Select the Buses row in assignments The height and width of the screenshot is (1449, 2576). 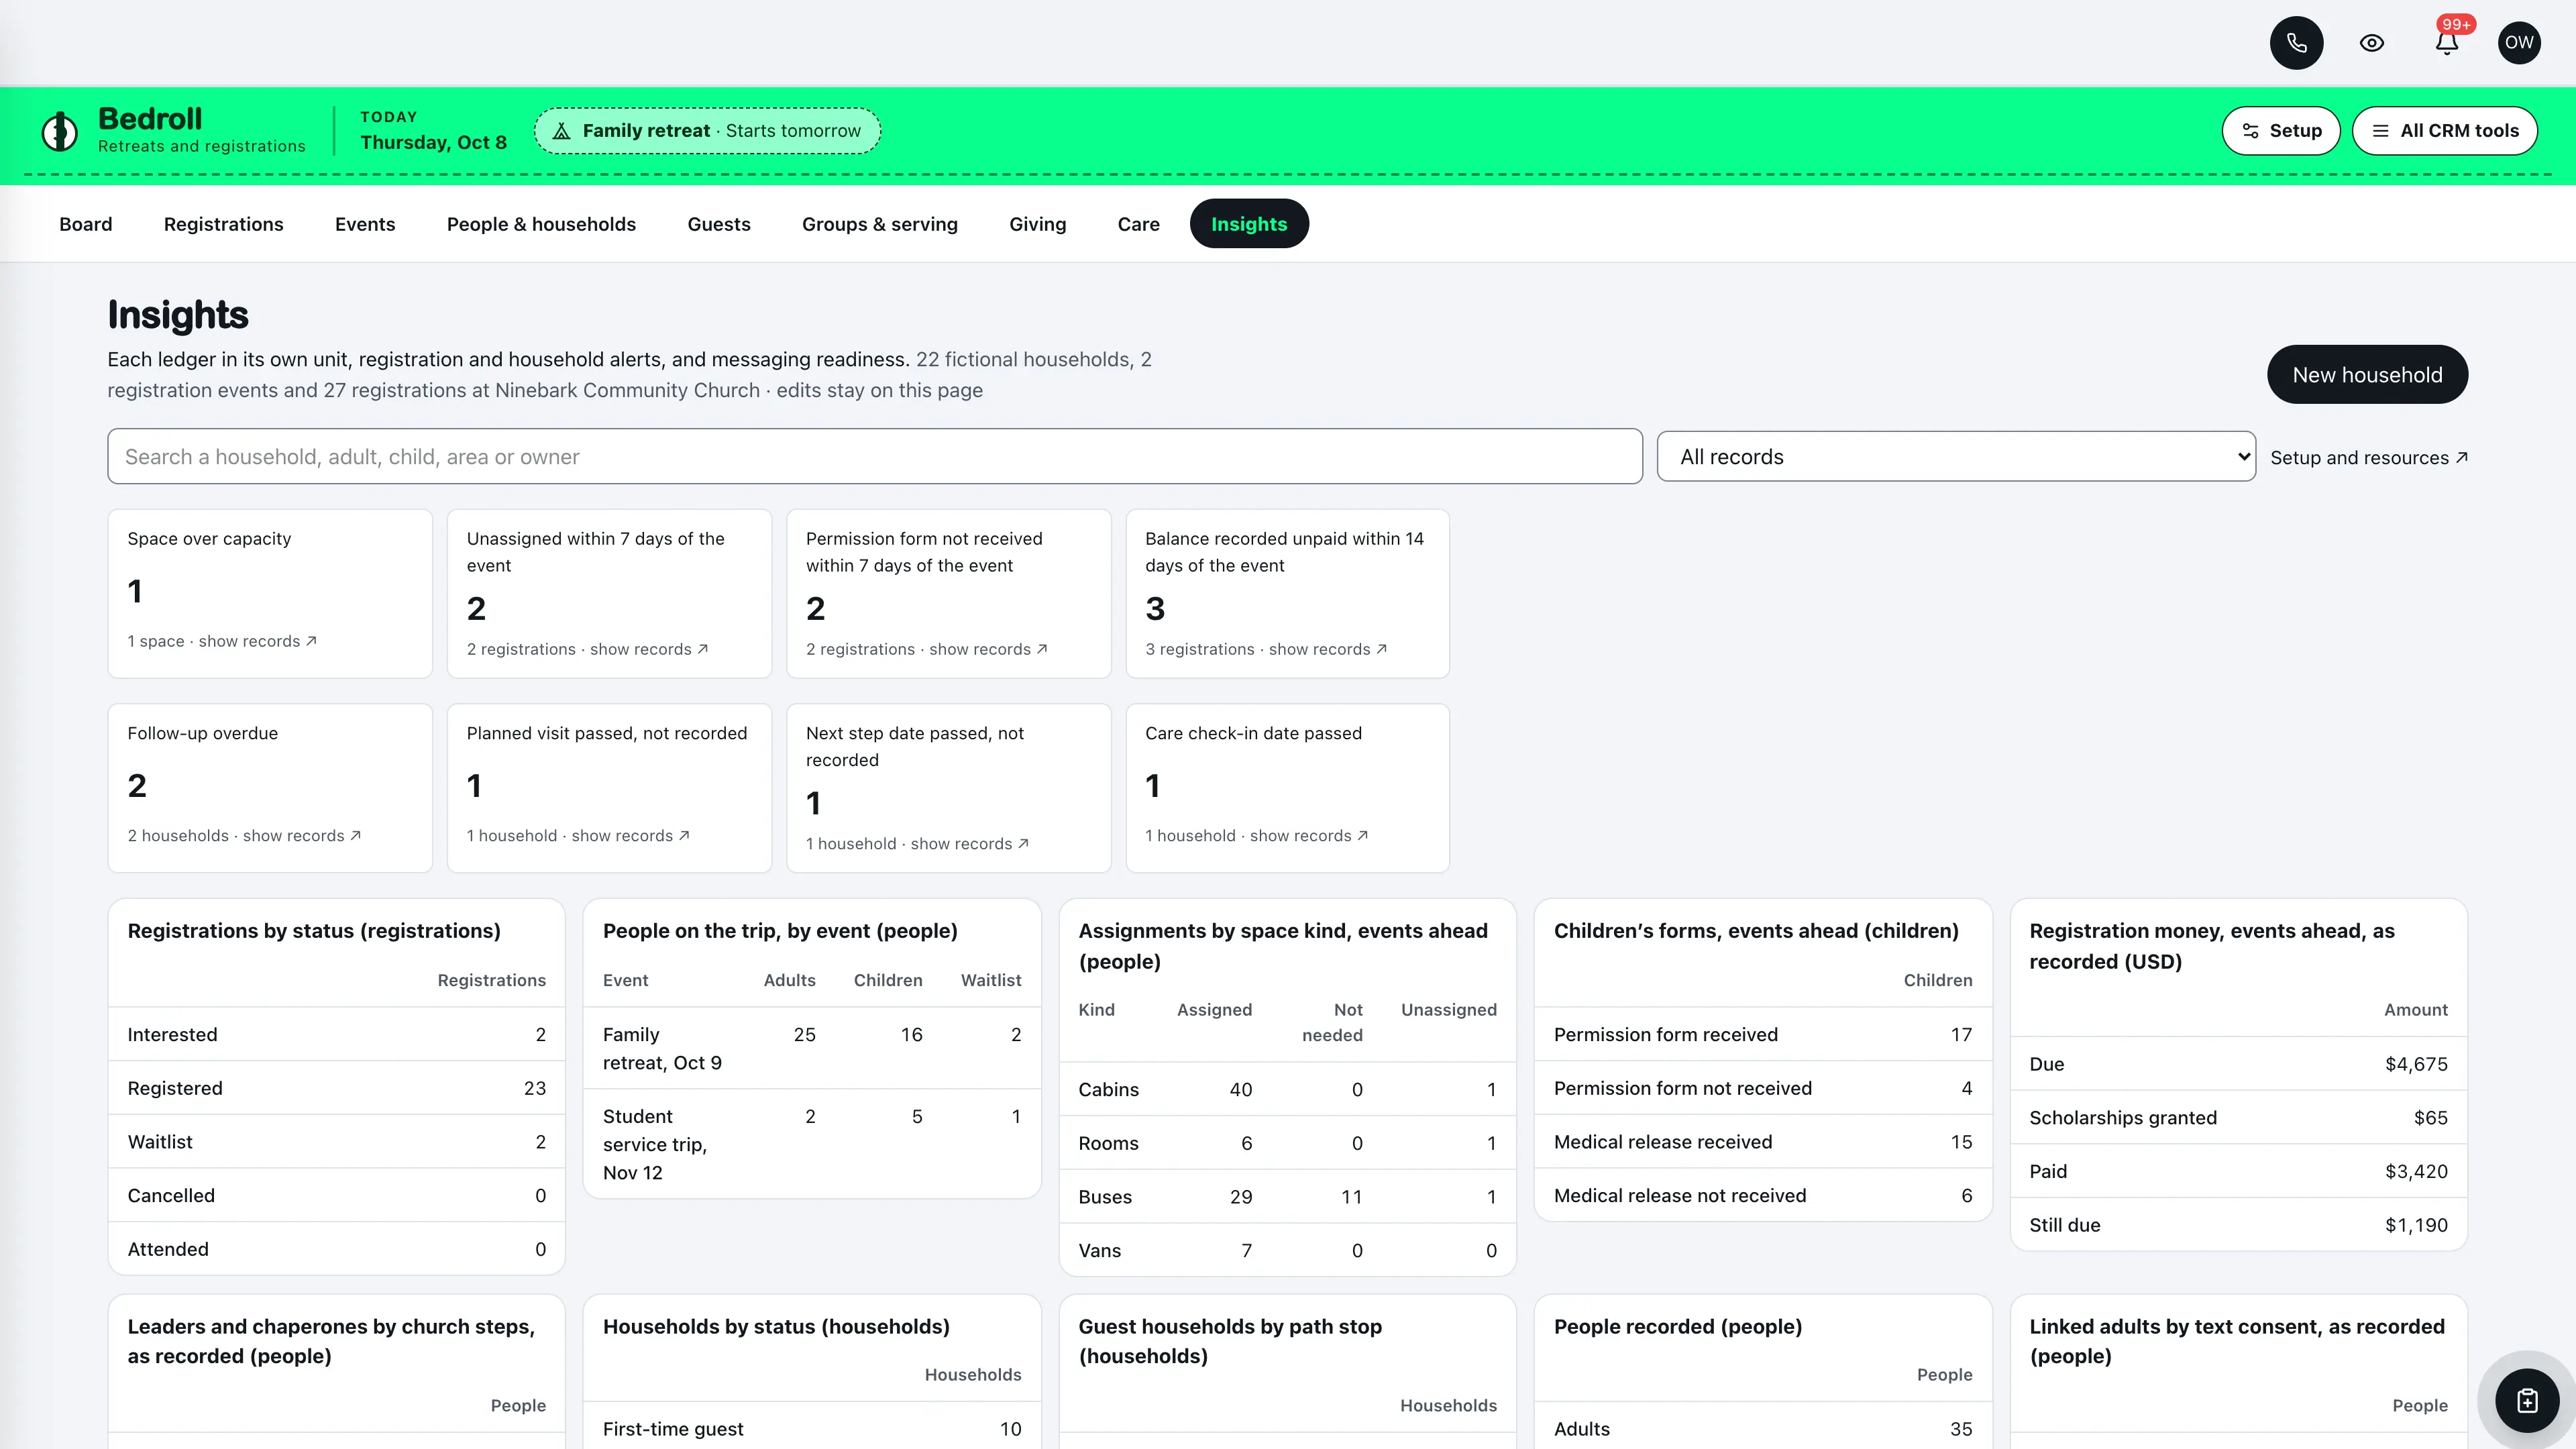coord(1287,1196)
